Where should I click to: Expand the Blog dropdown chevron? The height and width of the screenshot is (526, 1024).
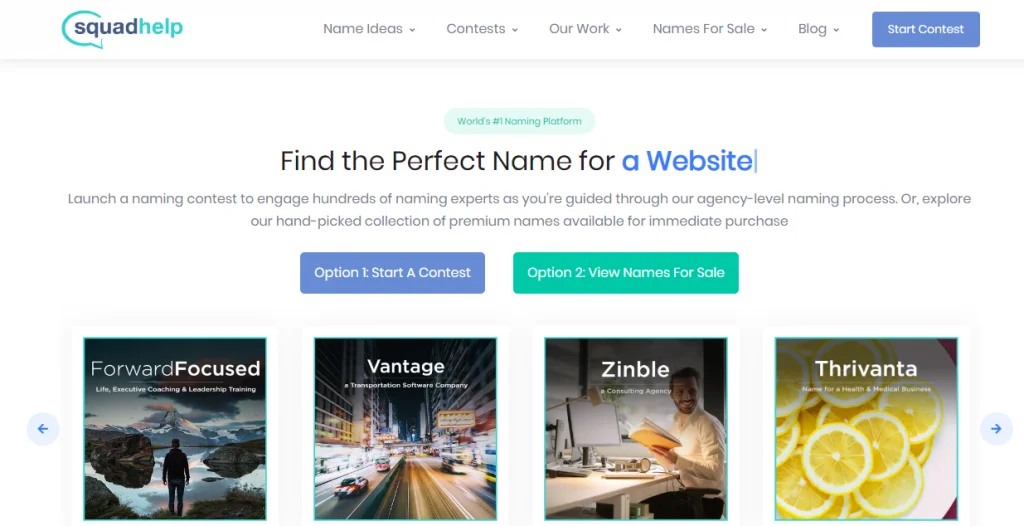pos(836,30)
